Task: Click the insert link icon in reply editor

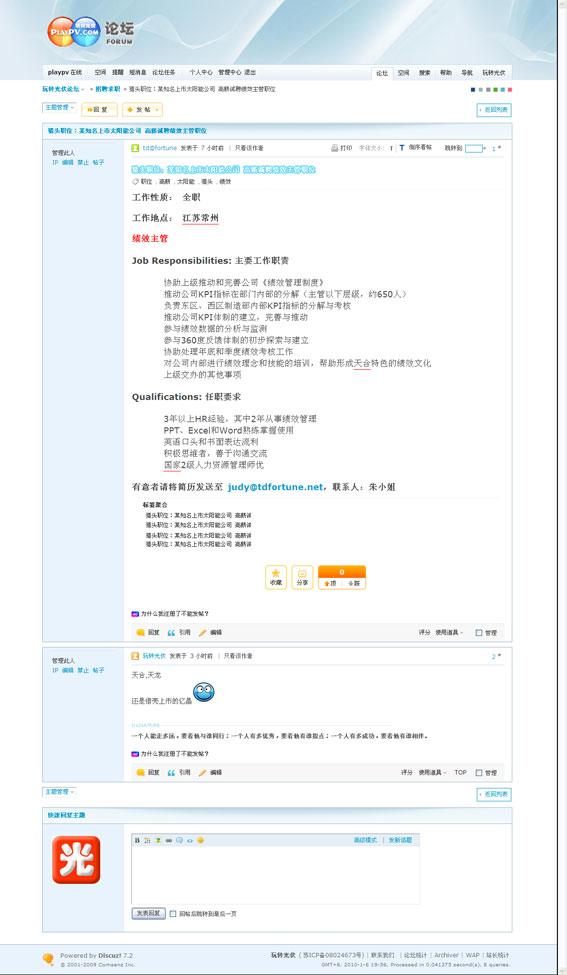Action: [168, 840]
